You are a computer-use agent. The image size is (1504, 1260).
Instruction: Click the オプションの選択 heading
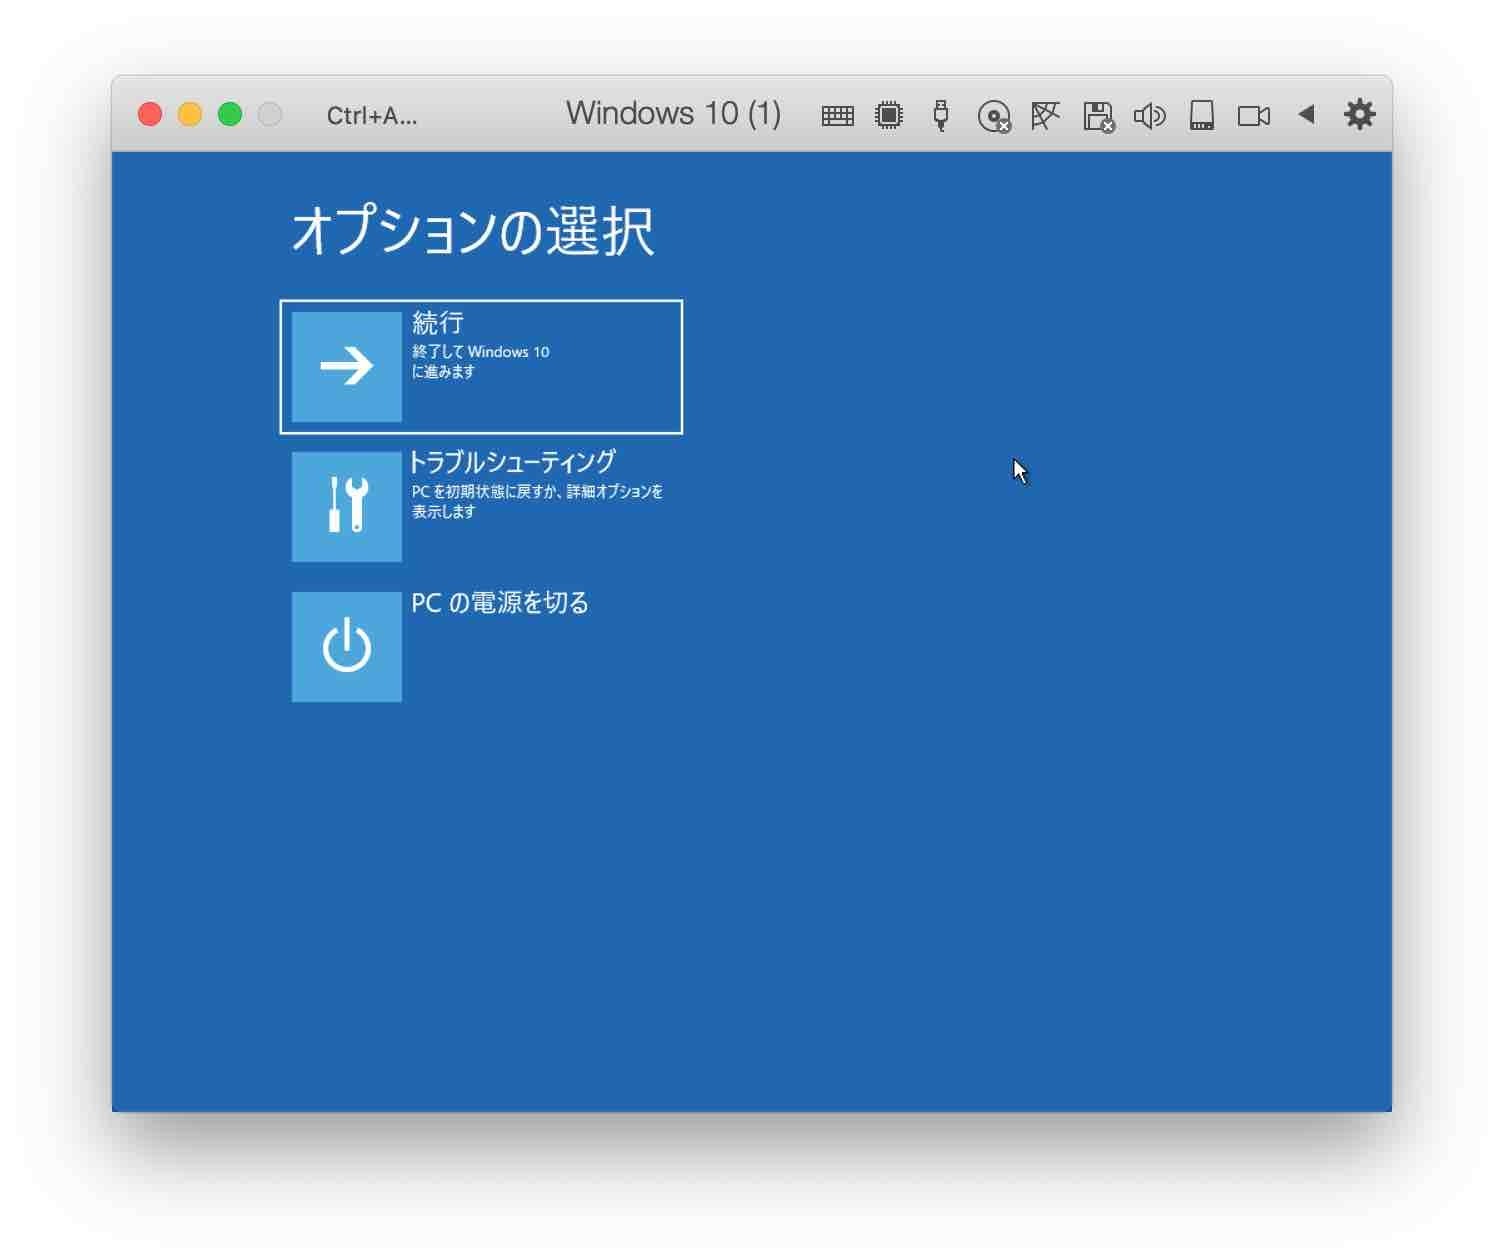473,231
